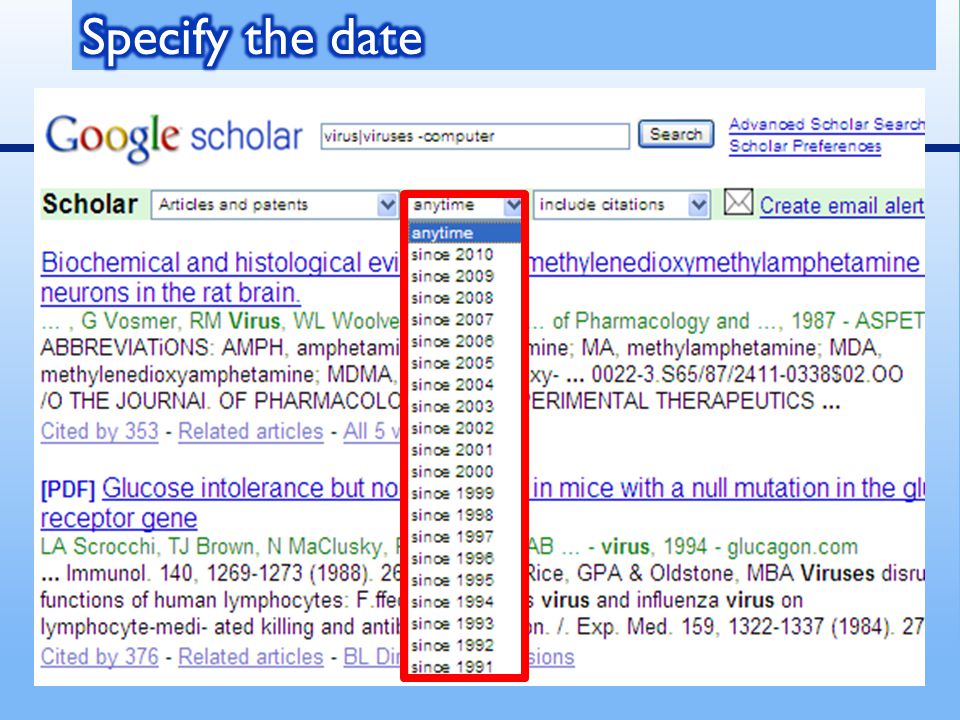Click the BL Direct link
This screenshot has width=960, height=720.
click(x=372, y=657)
